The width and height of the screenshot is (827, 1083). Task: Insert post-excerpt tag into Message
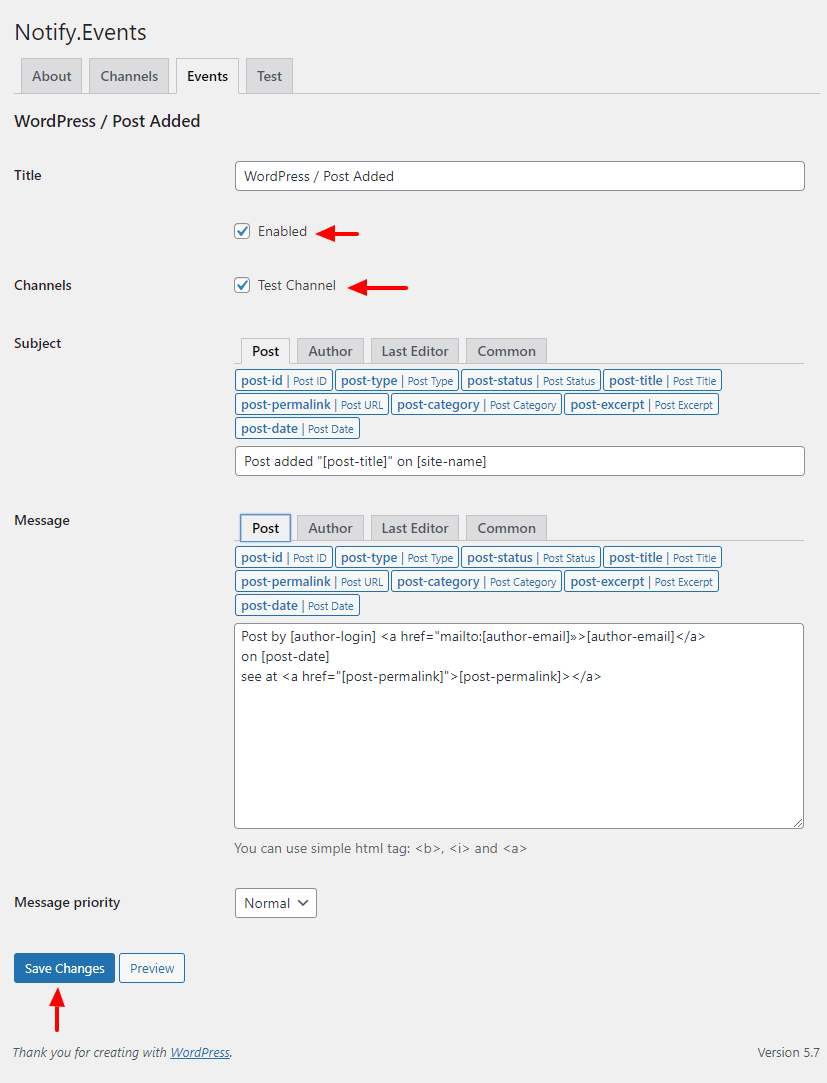(x=642, y=582)
